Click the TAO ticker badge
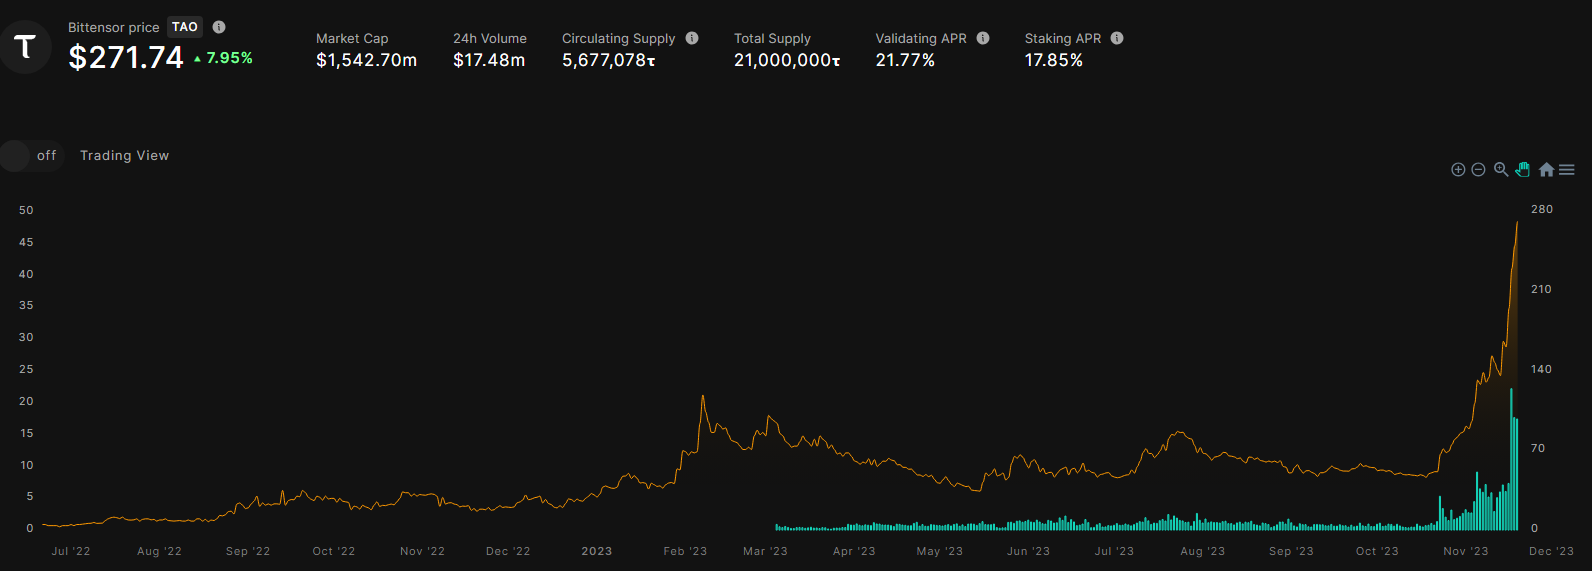The height and width of the screenshot is (571, 1592). (x=185, y=27)
